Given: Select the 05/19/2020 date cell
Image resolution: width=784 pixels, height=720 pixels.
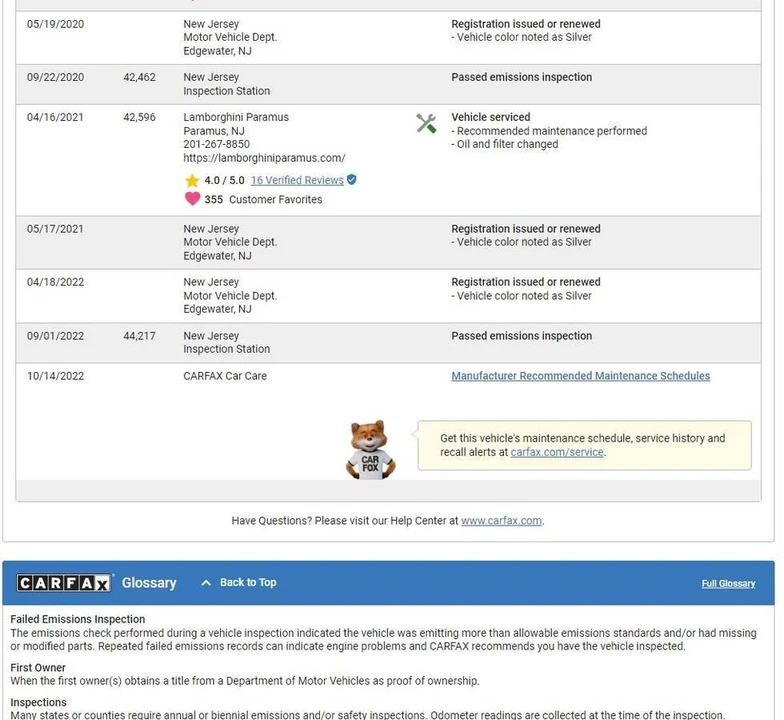Looking at the screenshot, I should tap(56, 24).
